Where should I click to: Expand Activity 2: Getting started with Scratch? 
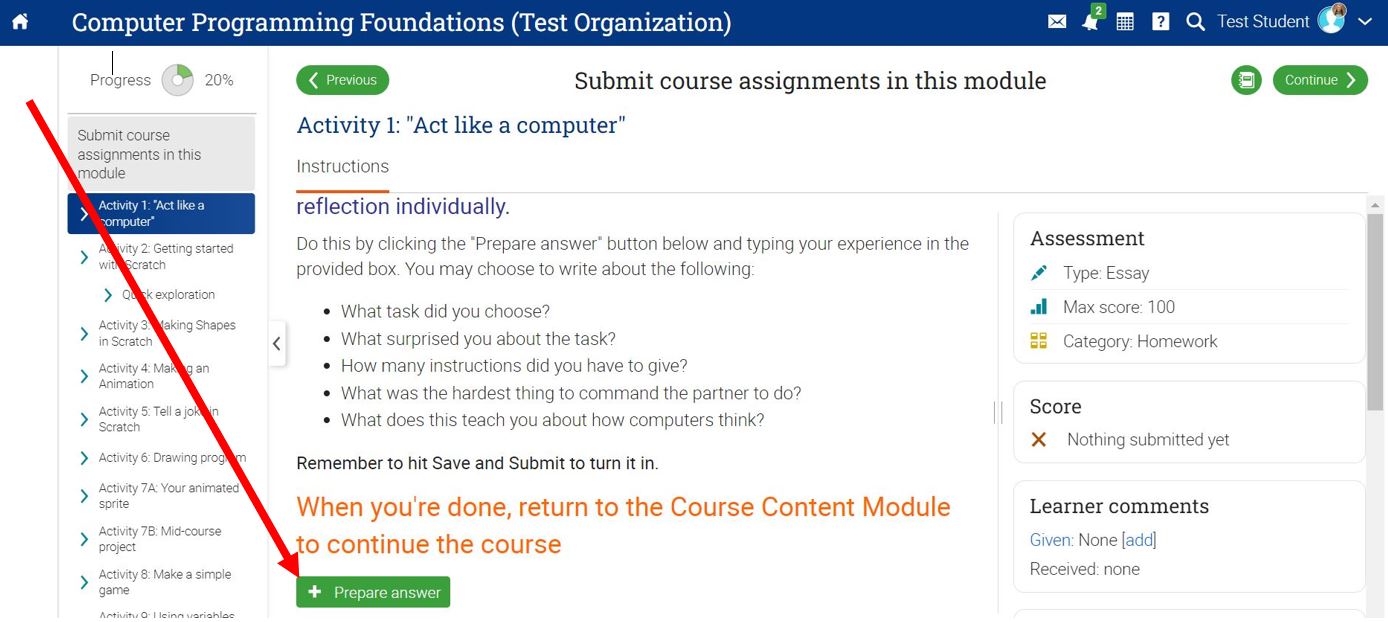pos(84,257)
